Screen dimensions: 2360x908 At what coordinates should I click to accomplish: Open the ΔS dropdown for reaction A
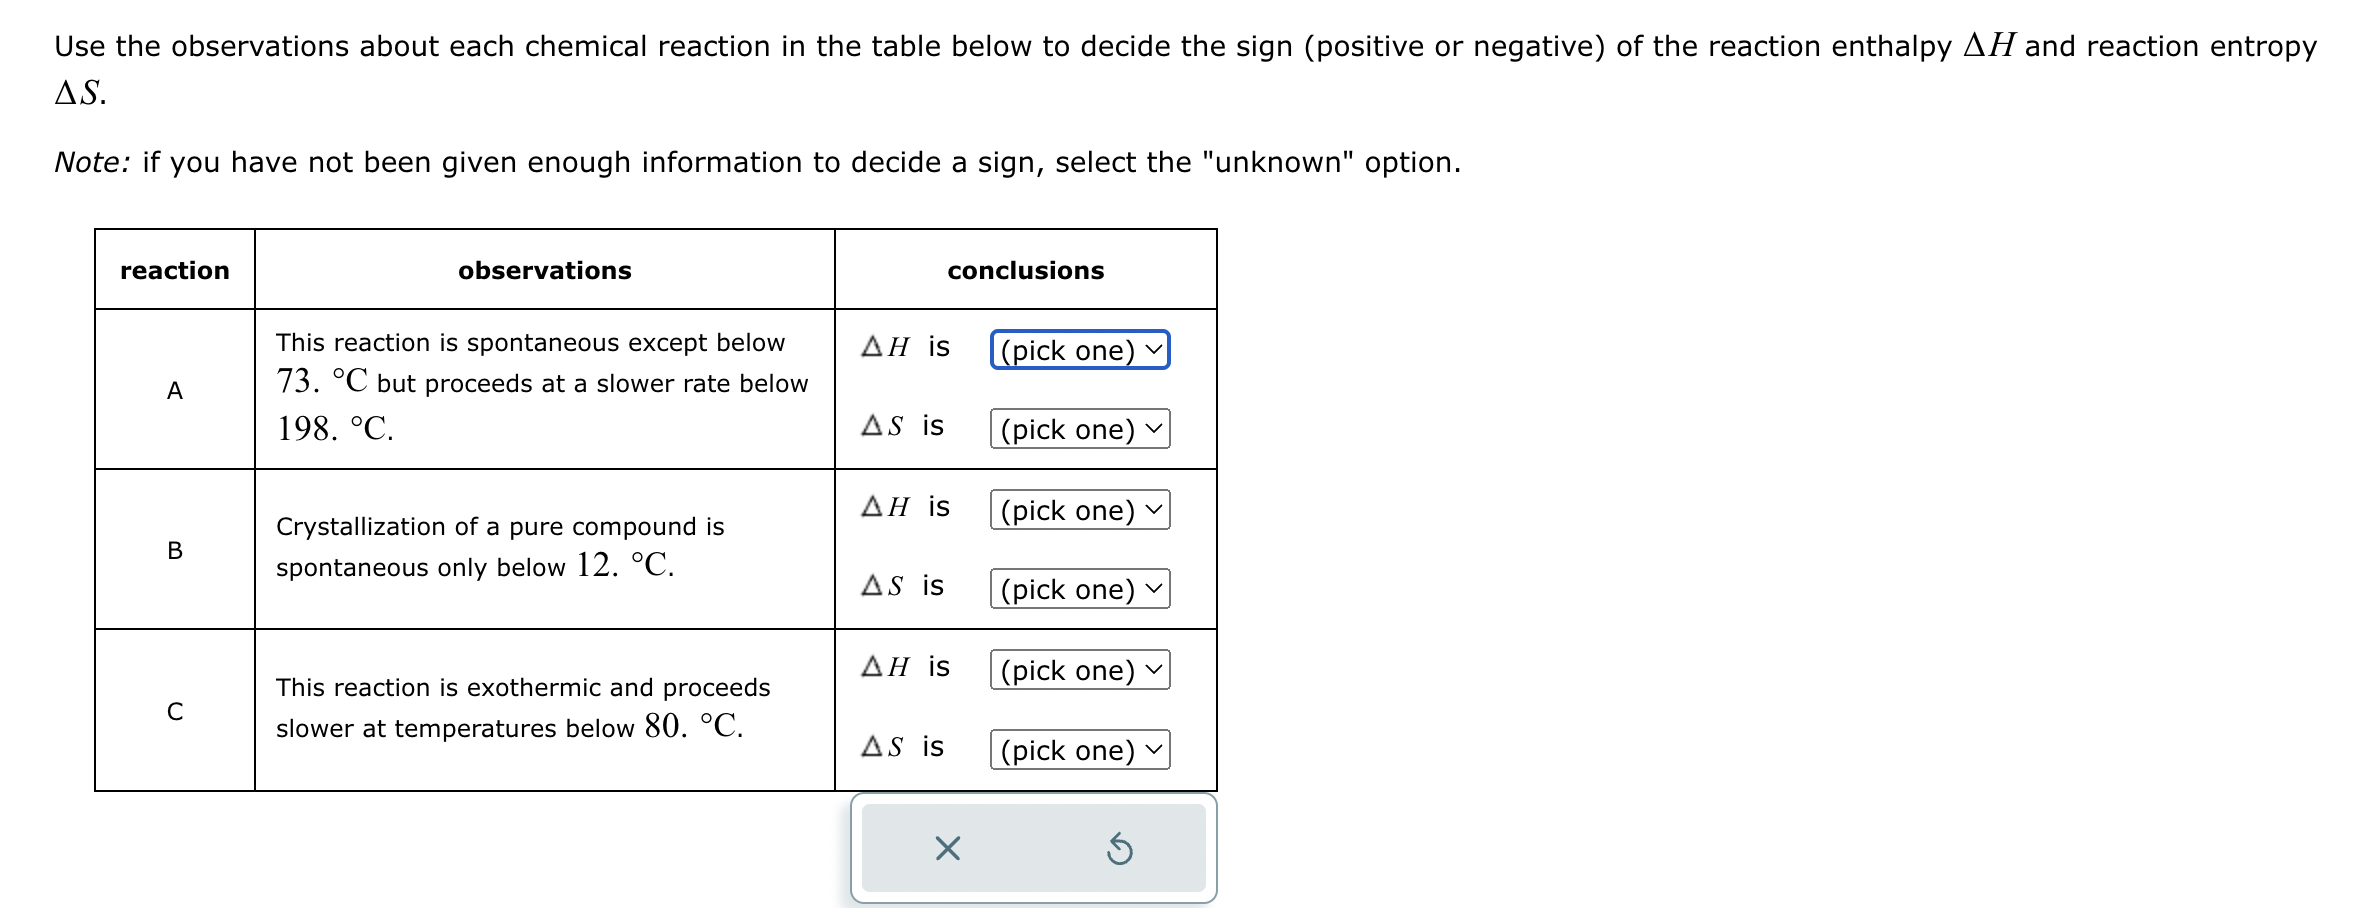point(1078,430)
